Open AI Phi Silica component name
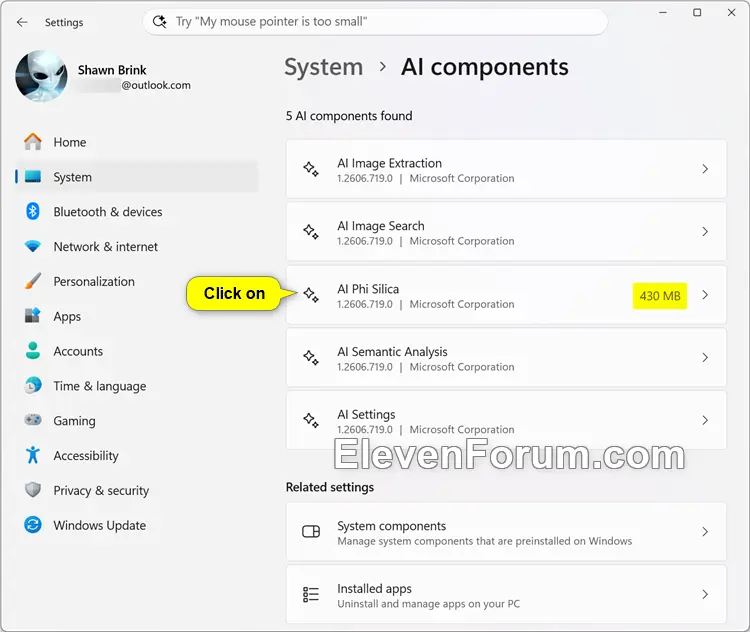Viewport: 750px width, 632px height. click(x=368, y=289)
